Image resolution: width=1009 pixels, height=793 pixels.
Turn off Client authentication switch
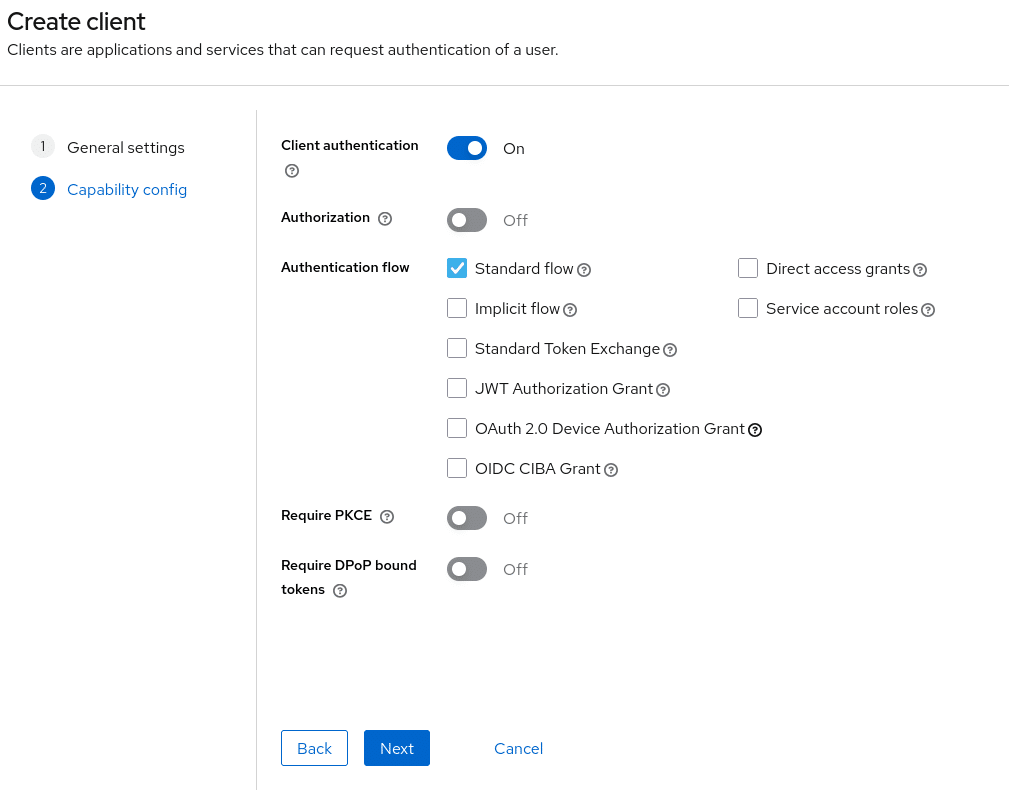tap(467, 148)
